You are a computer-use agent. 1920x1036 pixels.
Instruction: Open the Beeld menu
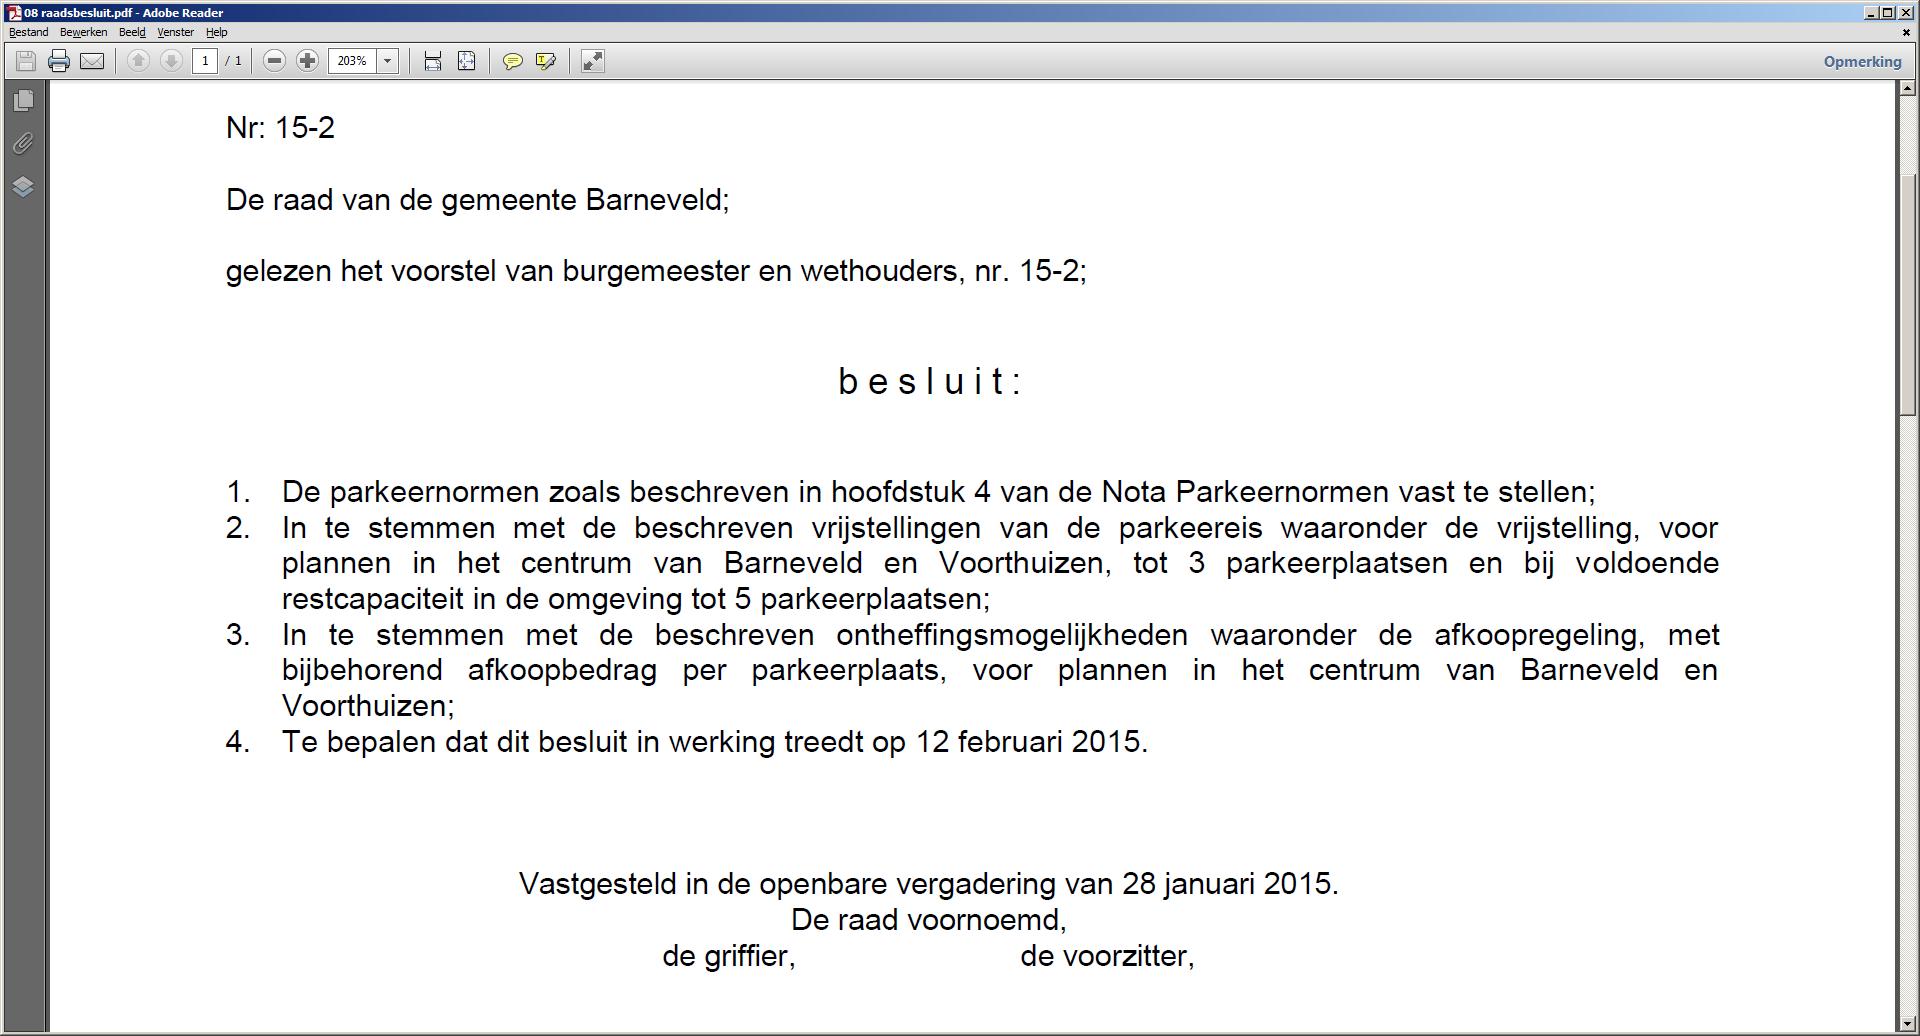point(132,32)
